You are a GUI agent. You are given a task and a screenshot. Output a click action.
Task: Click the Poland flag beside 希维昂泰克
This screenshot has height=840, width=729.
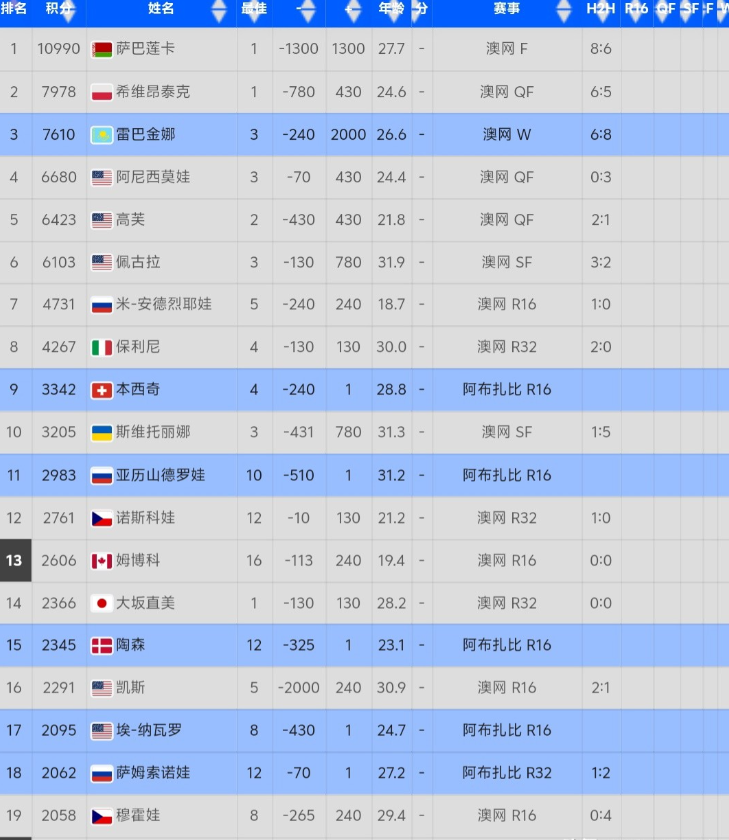coord(102,92)
